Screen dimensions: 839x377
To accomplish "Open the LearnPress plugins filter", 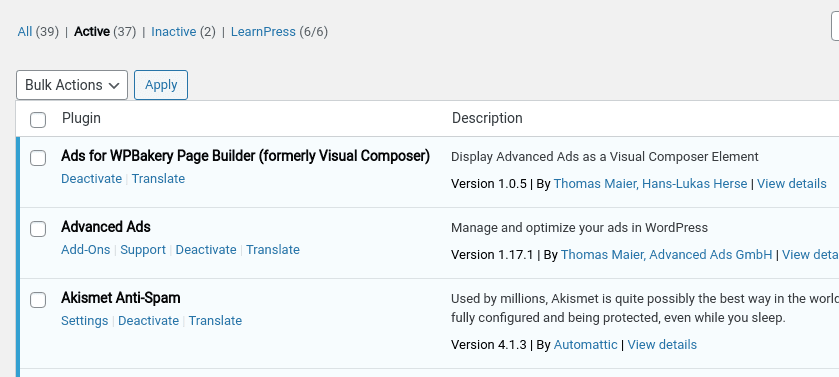I will (263, 32).
